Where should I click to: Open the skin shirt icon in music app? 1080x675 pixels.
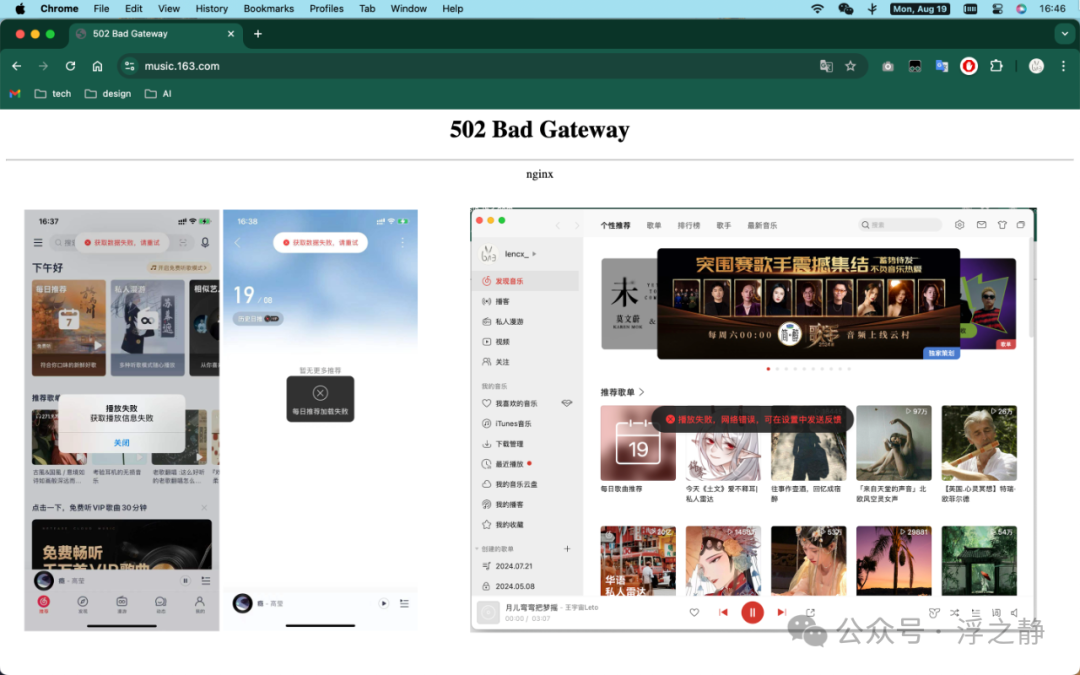(x=1002, y=225)
